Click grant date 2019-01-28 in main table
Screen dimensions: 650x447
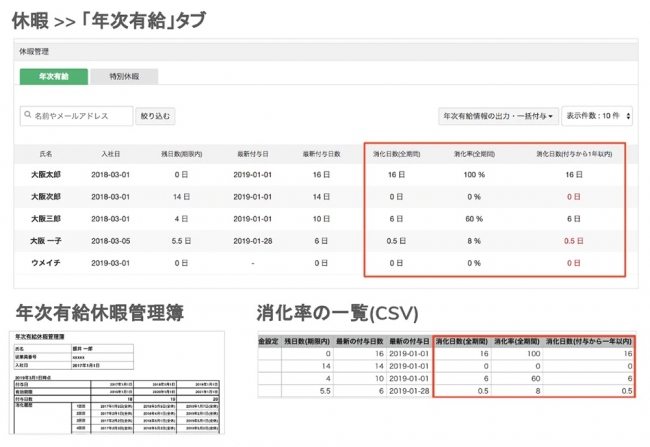[252, 241]
